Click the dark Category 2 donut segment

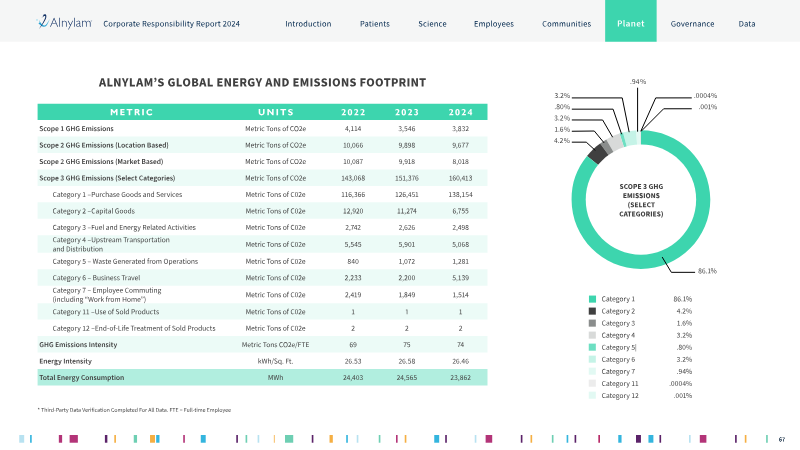597,154
